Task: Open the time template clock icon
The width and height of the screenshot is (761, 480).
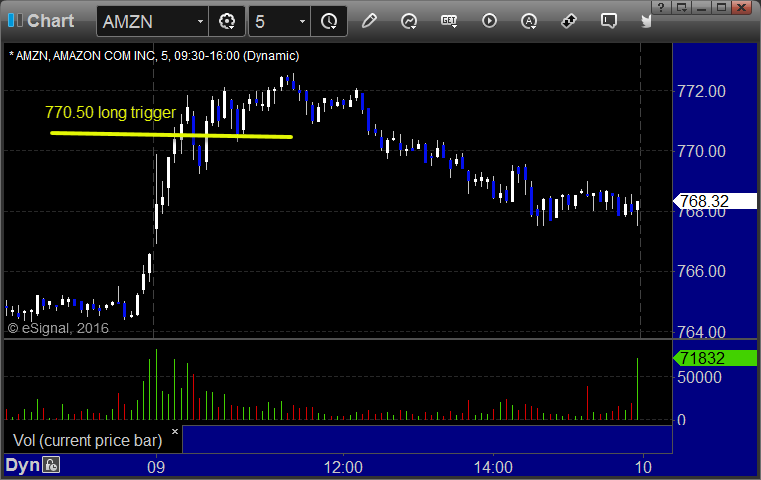Action: point(329,21)
